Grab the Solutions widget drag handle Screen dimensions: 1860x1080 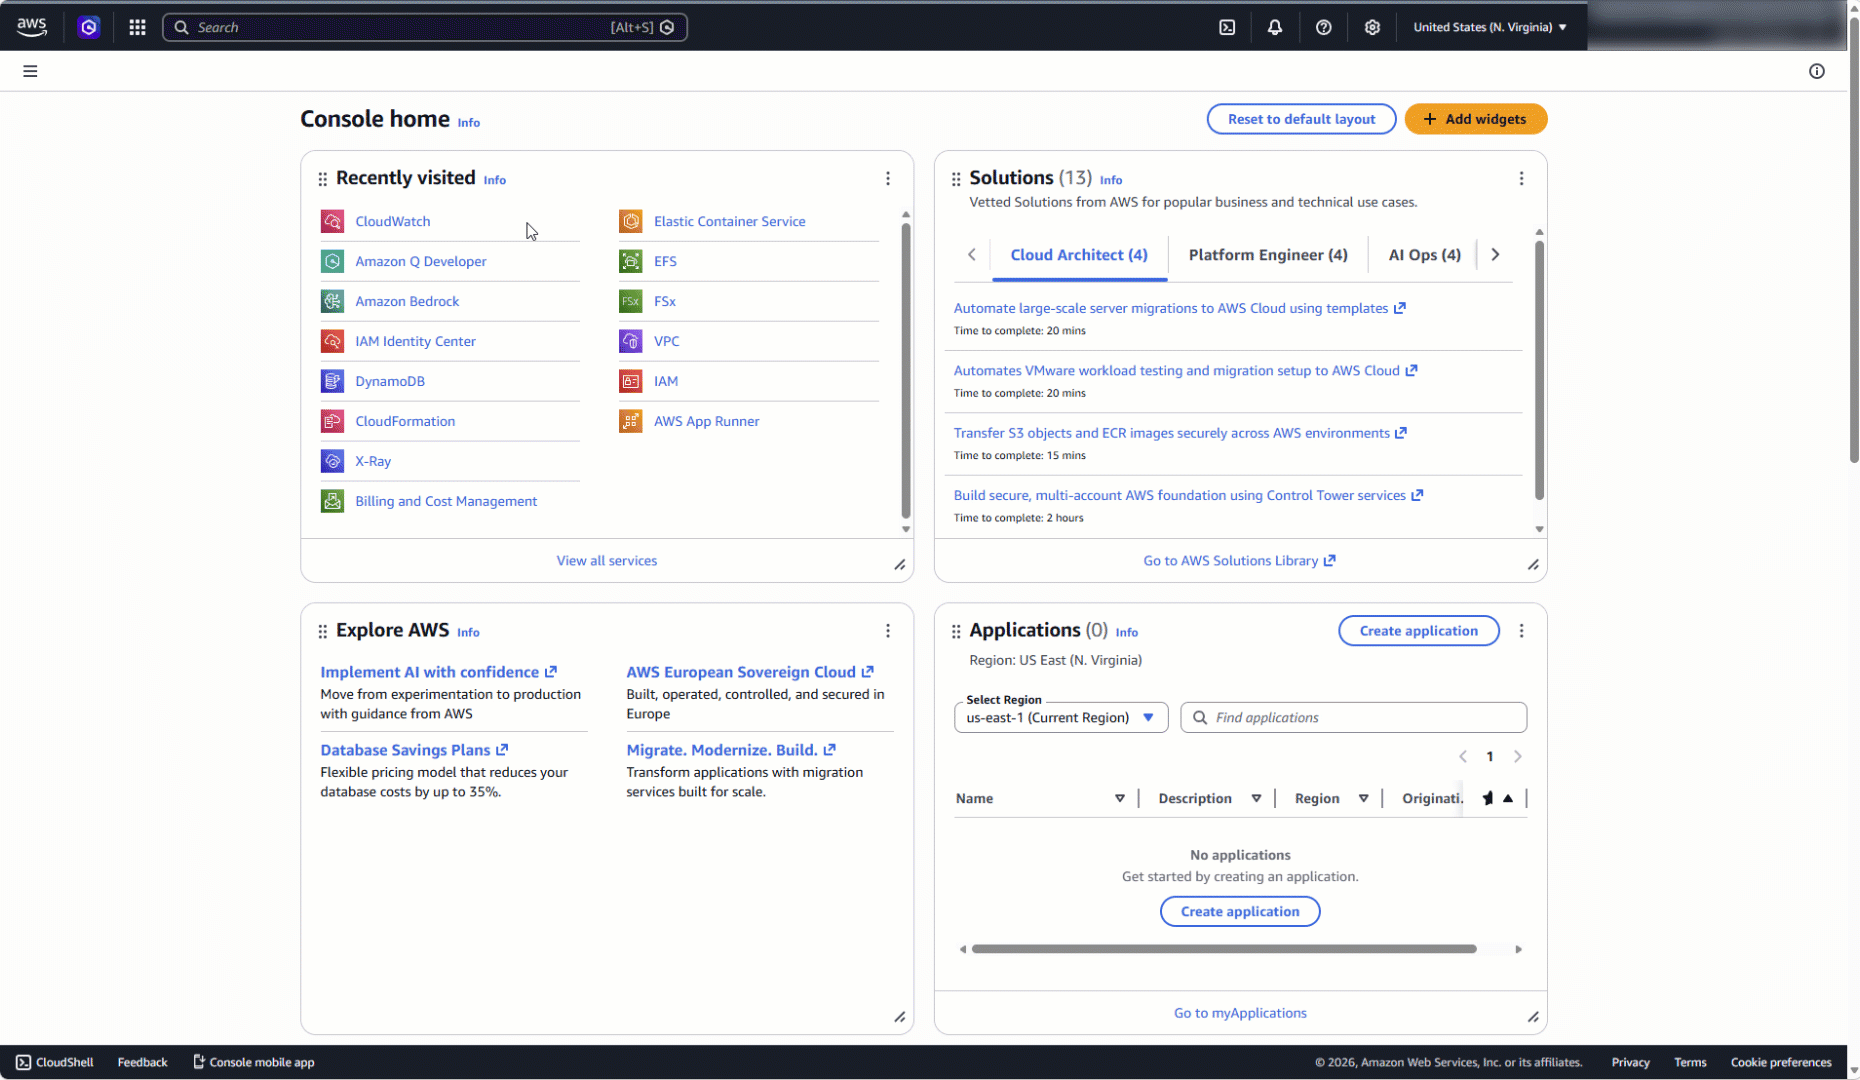(x=956, y=179)
